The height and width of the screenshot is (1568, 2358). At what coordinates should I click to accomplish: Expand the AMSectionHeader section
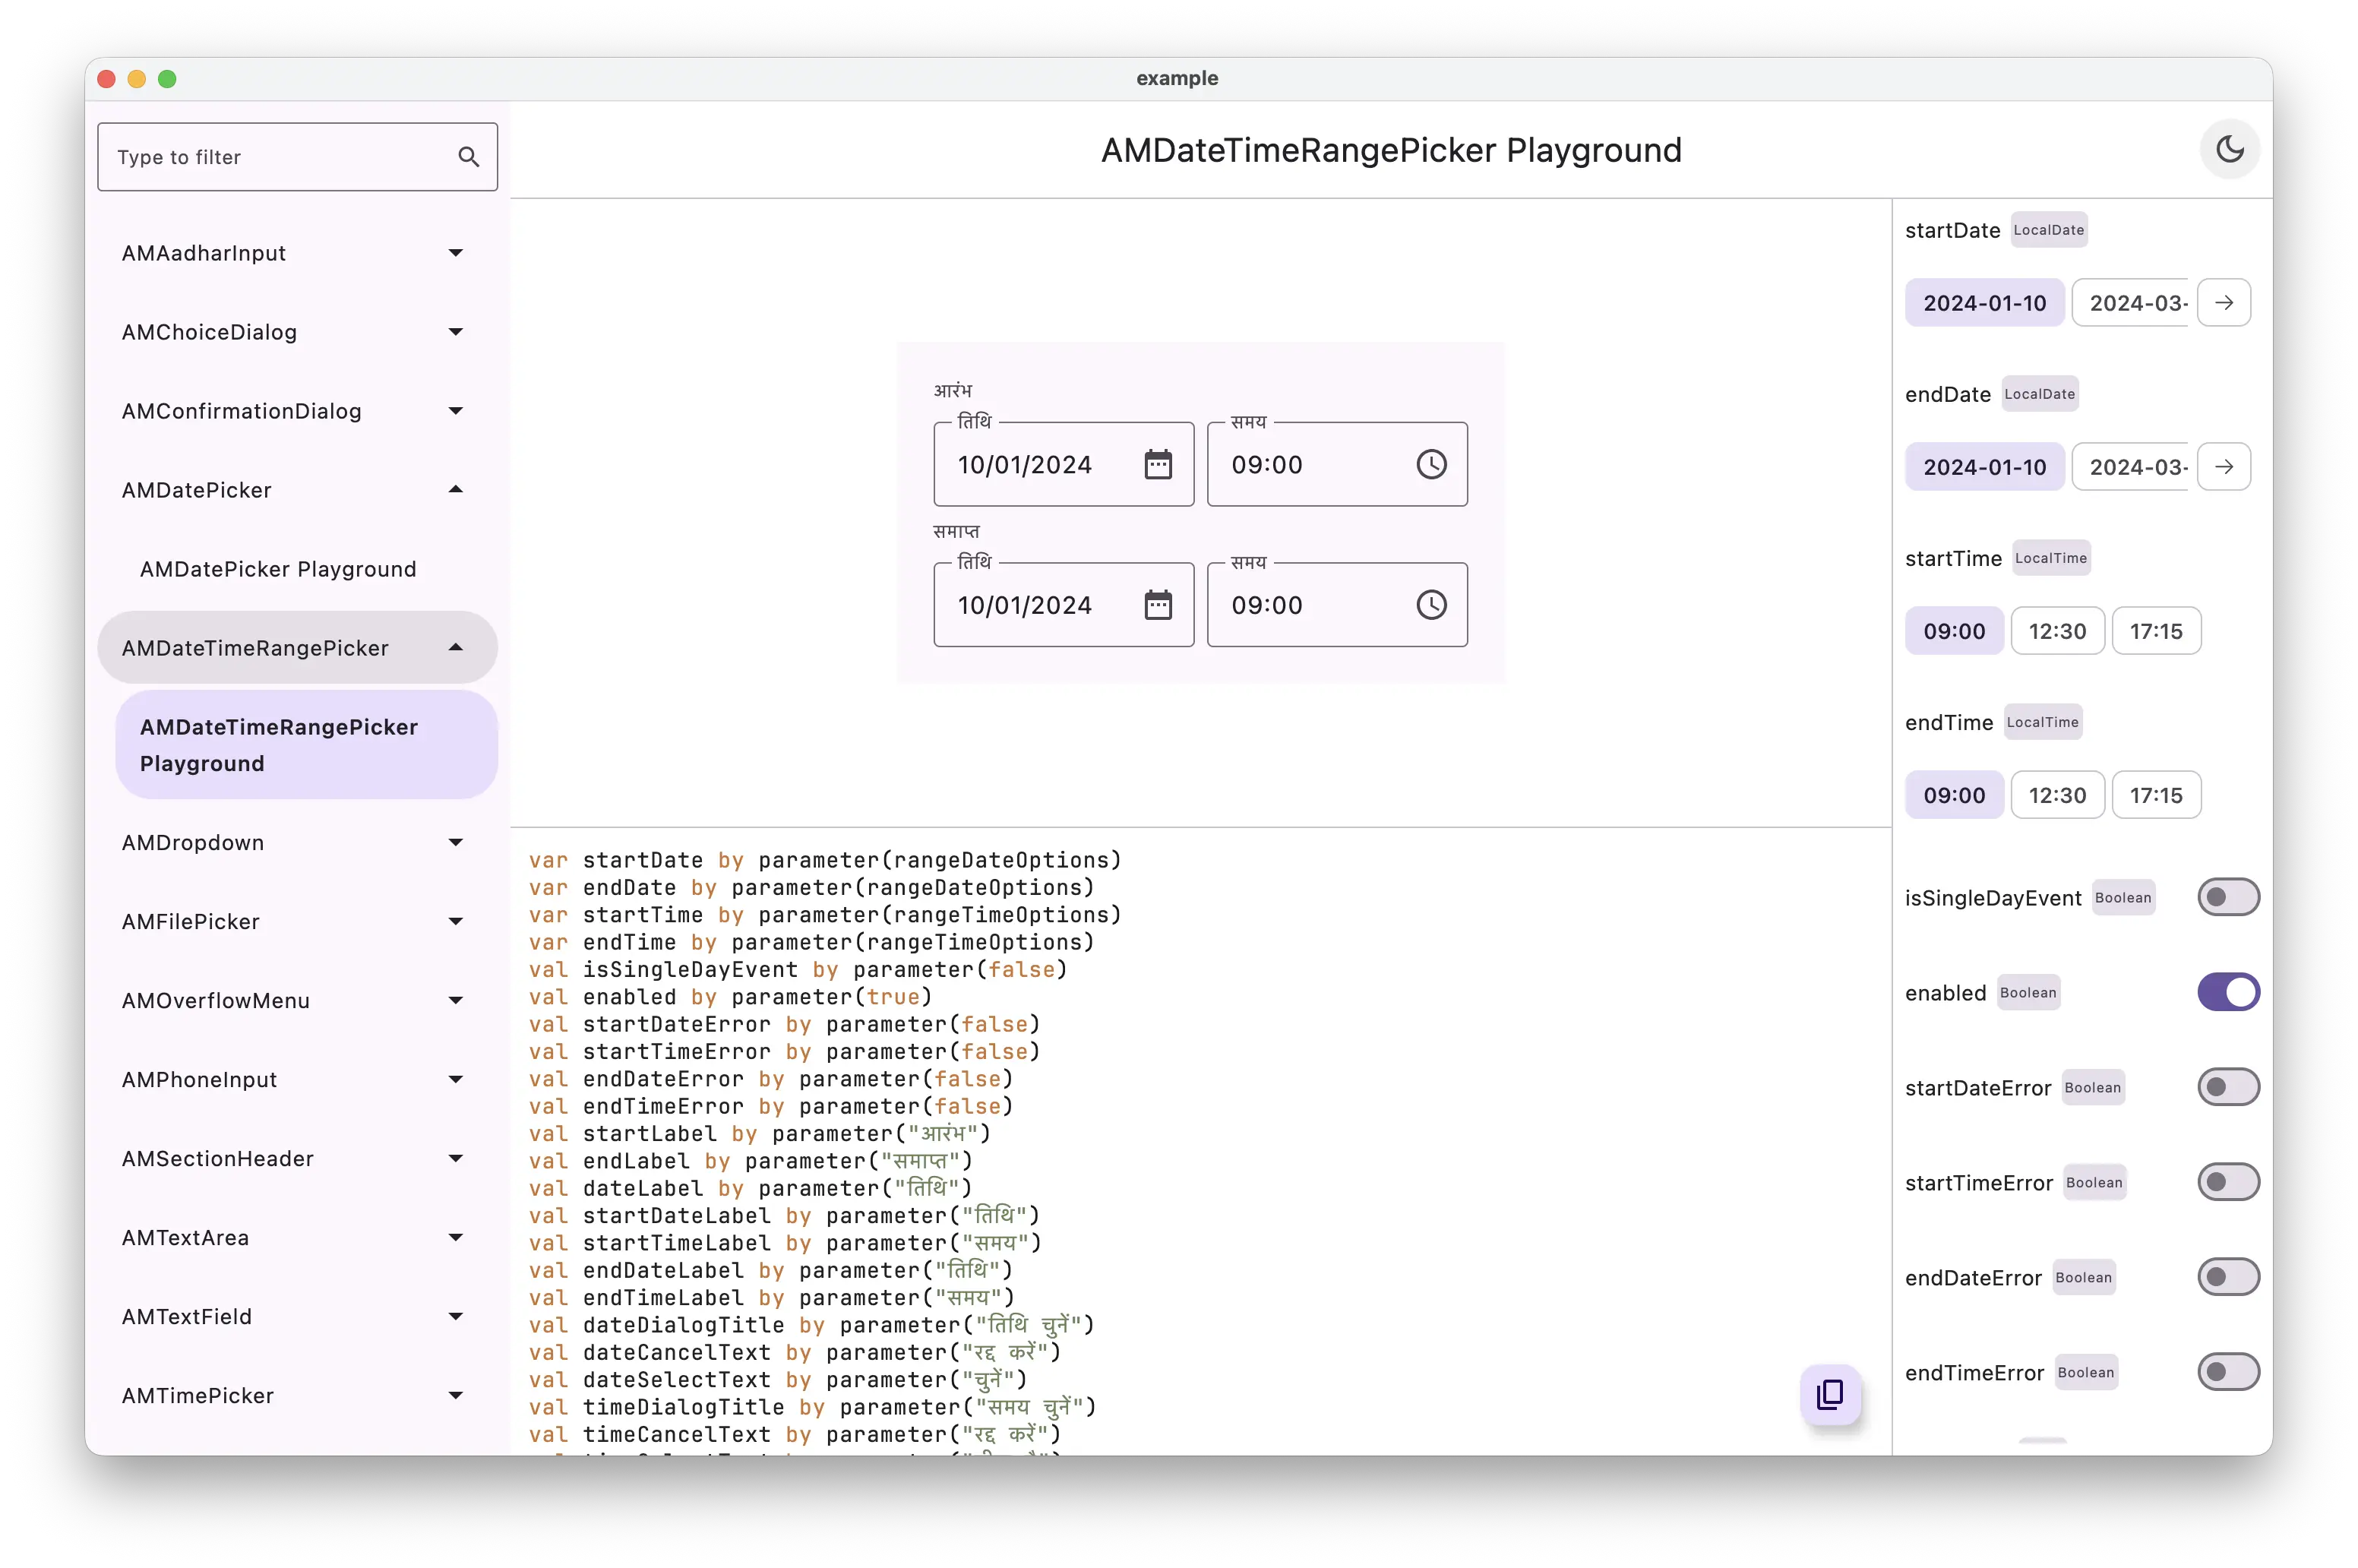tap(297, 1159)
